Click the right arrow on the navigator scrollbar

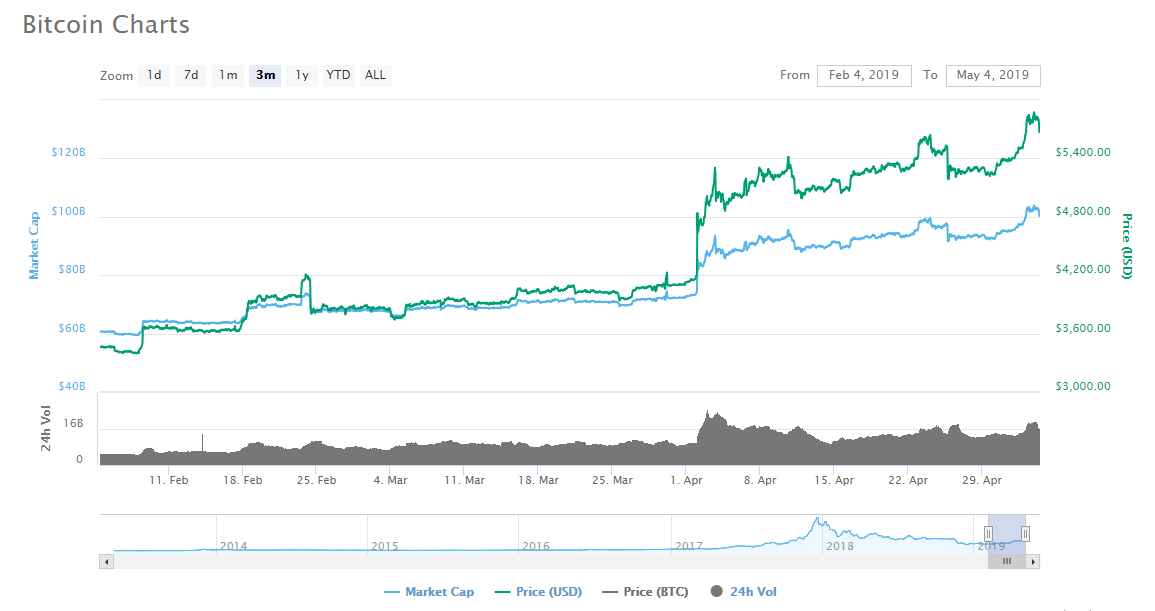coord(1035,562)
